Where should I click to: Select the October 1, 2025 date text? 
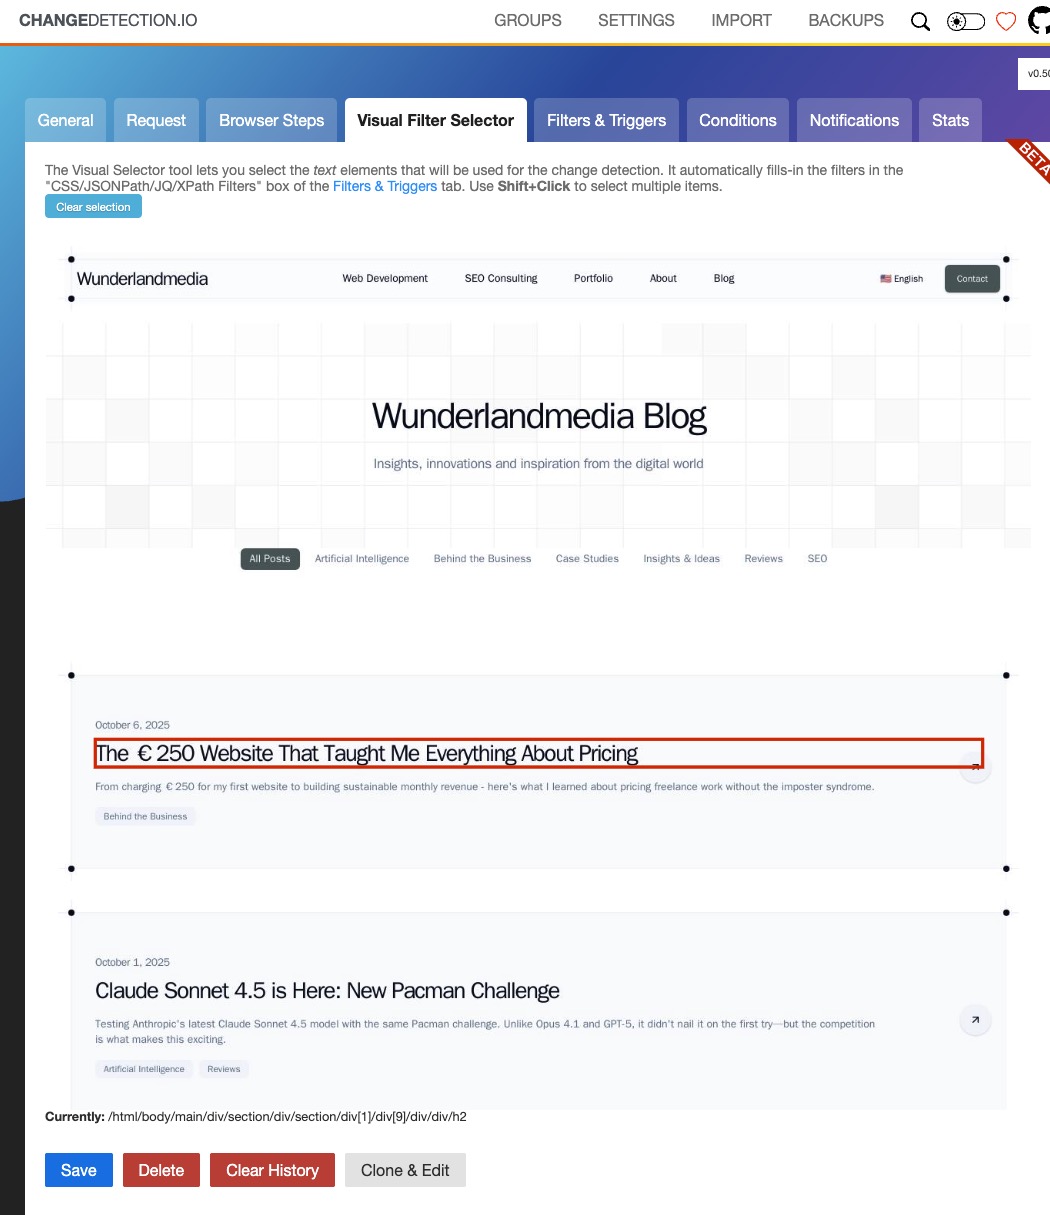coord(132,962)
